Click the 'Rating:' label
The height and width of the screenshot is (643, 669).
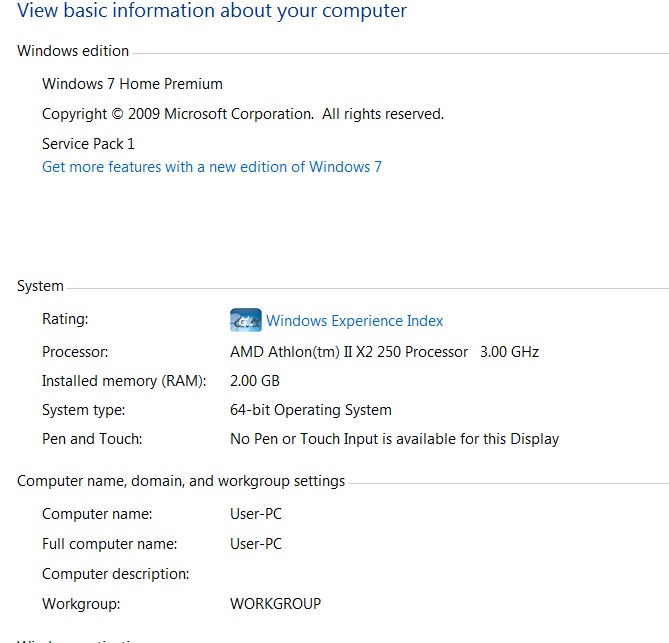[65, 319]
